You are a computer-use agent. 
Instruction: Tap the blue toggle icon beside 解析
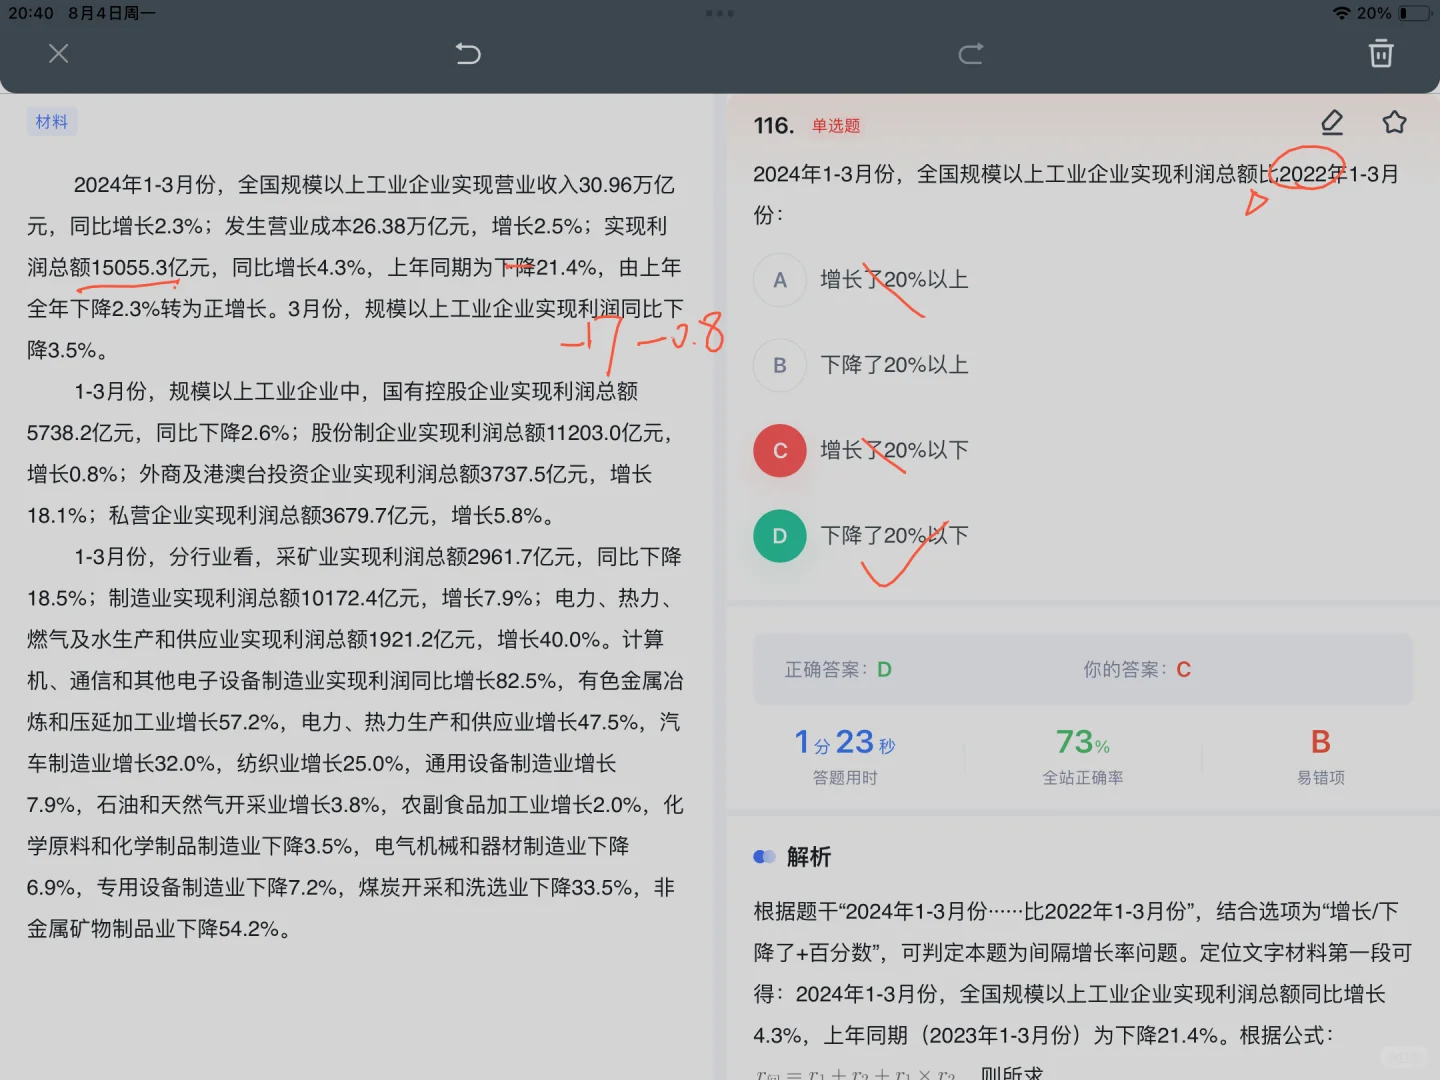coord(764,857)
